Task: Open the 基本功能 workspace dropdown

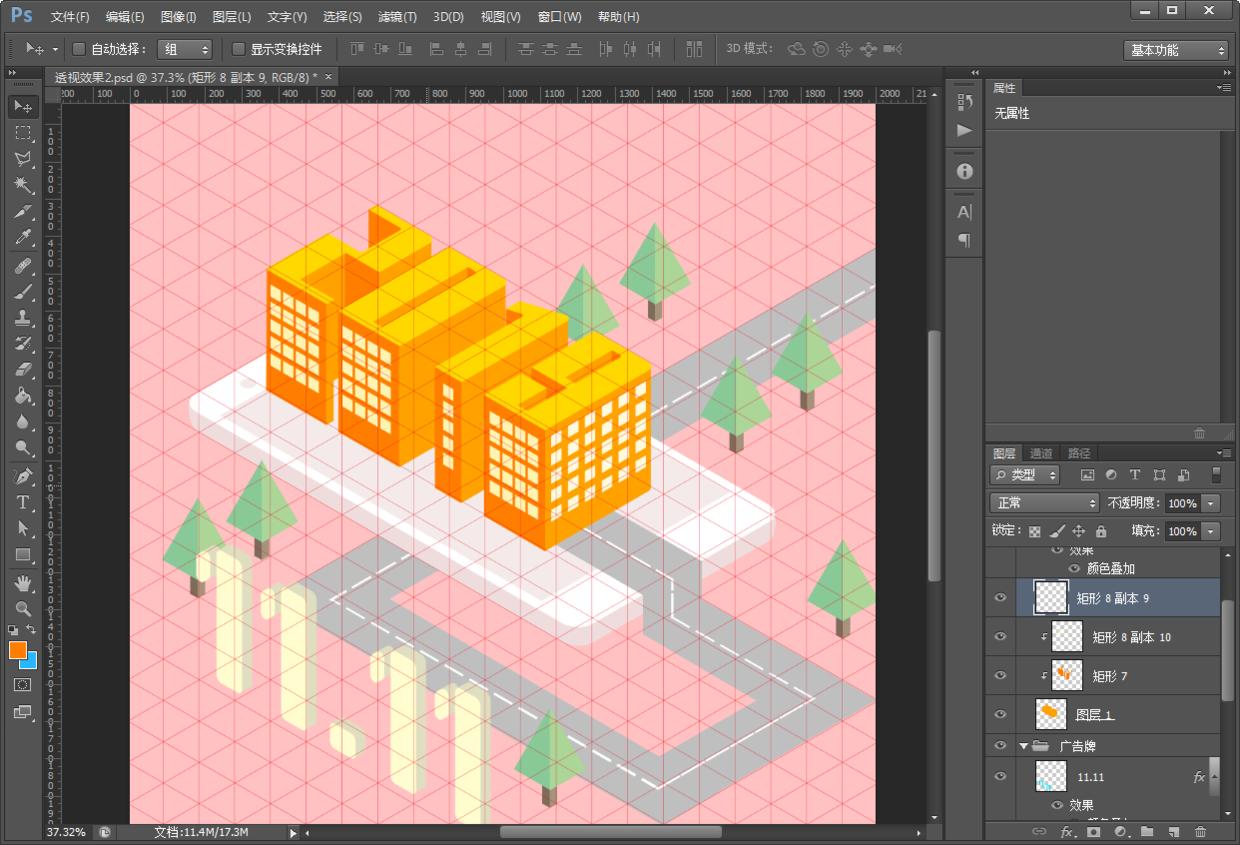Action: (1175, 50)
